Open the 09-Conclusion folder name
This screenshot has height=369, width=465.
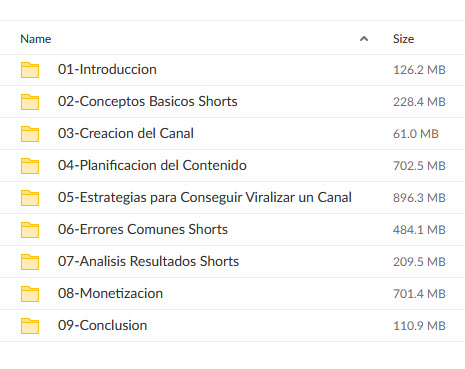(102, 325)
